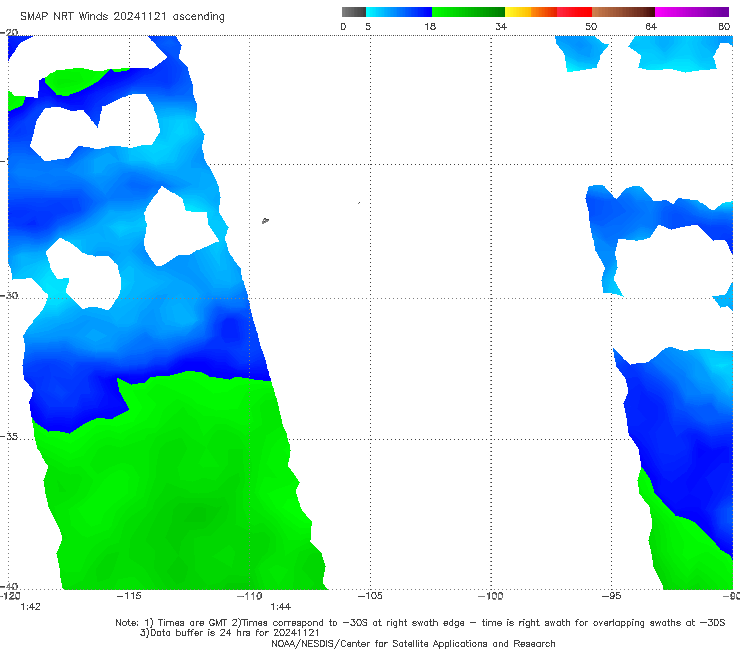This screenshot has height=650, width=740.
Task: Click the blue 5-18 segment of the color bar
Action: (x=399, y=12)
